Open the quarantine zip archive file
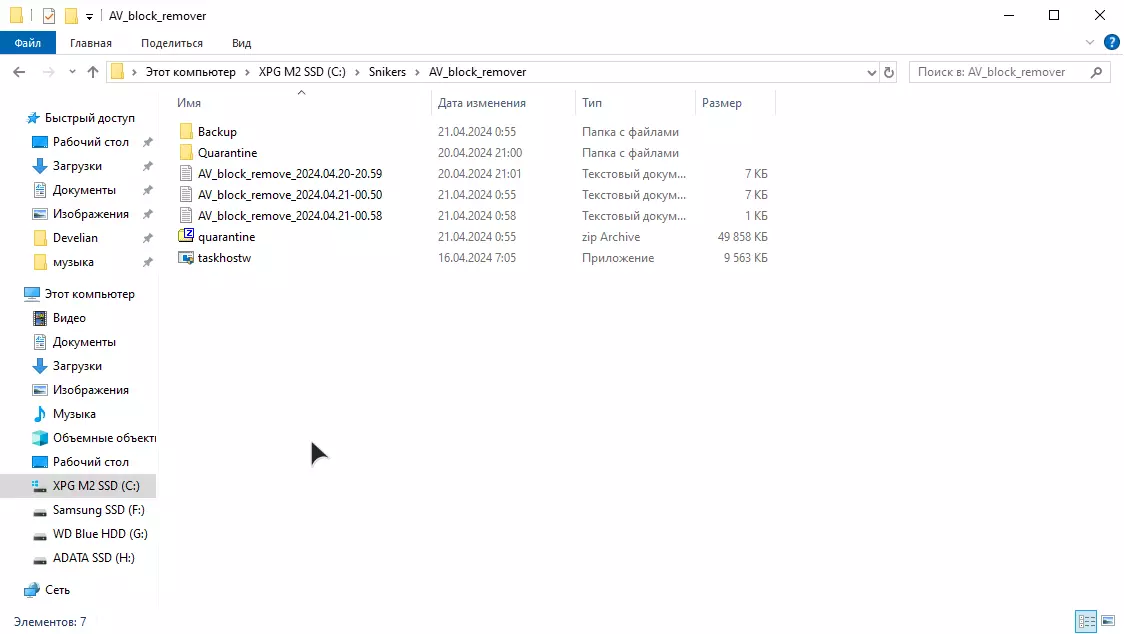 pyautogui.click(x=226, y=237)
